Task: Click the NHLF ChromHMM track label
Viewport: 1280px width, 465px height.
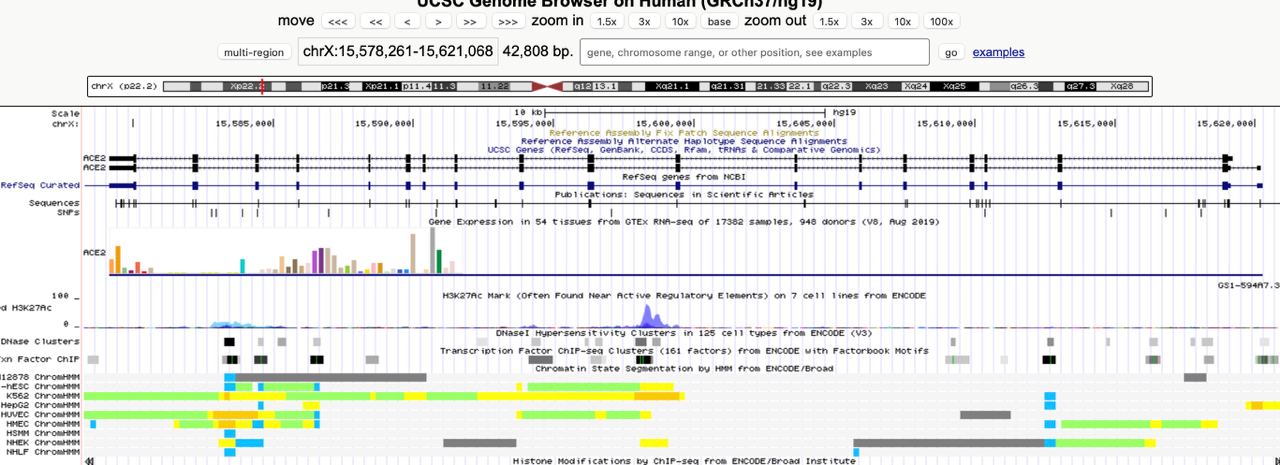Action: coord(43,452)
